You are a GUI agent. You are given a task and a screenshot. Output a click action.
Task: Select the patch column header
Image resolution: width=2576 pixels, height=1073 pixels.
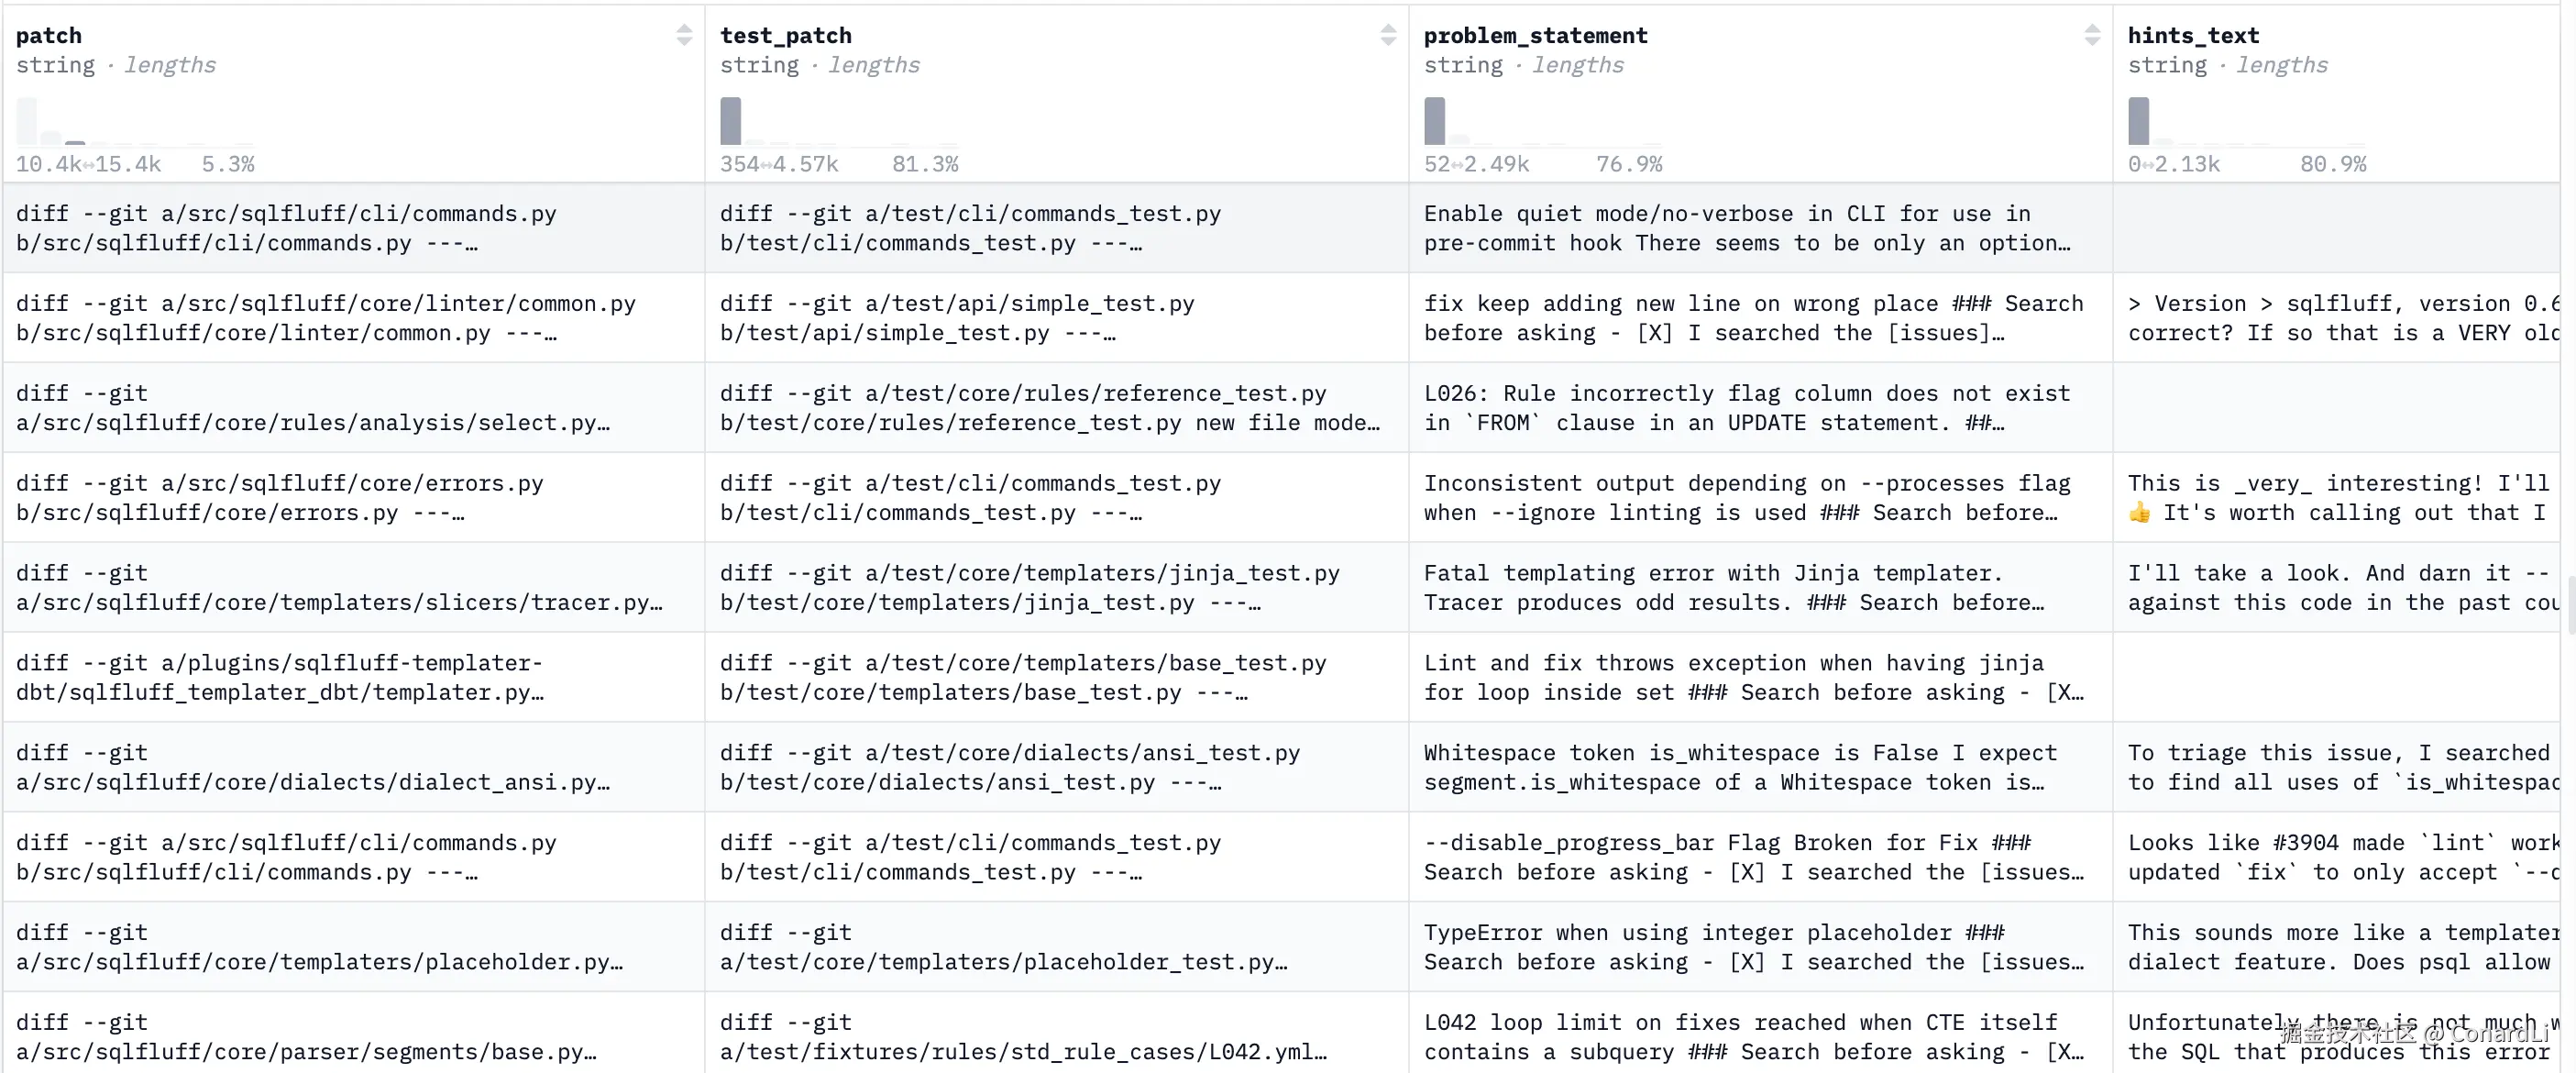tap(50, 35)
